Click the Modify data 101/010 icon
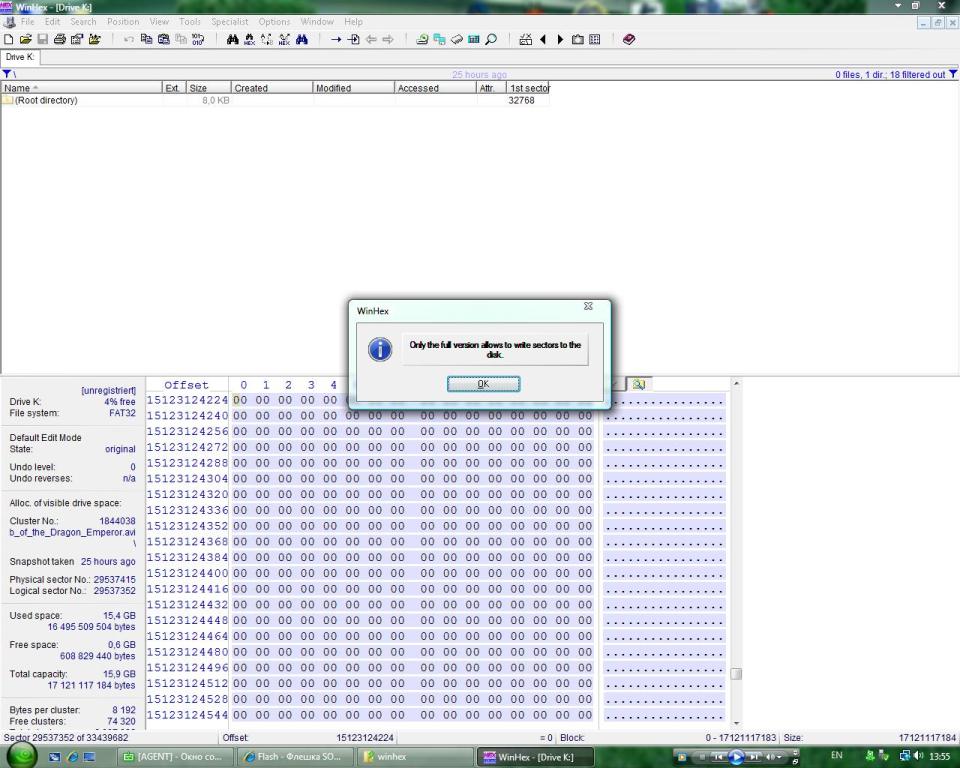Viewport: 960px width, 768px height. click(198, 39)
